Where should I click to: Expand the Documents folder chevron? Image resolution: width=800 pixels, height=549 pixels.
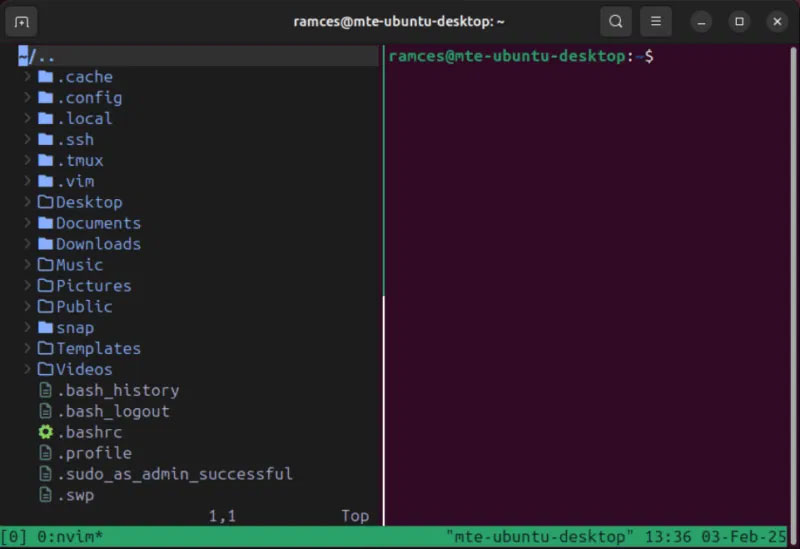click(28, 223)
